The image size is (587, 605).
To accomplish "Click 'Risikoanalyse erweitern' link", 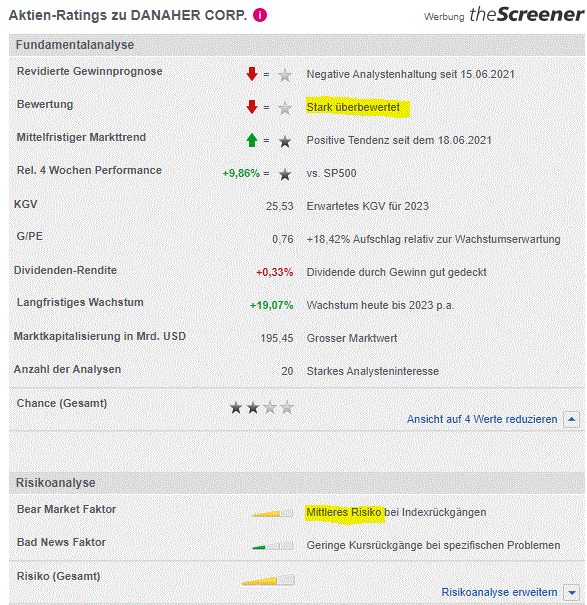I will [x=499, y=592].
